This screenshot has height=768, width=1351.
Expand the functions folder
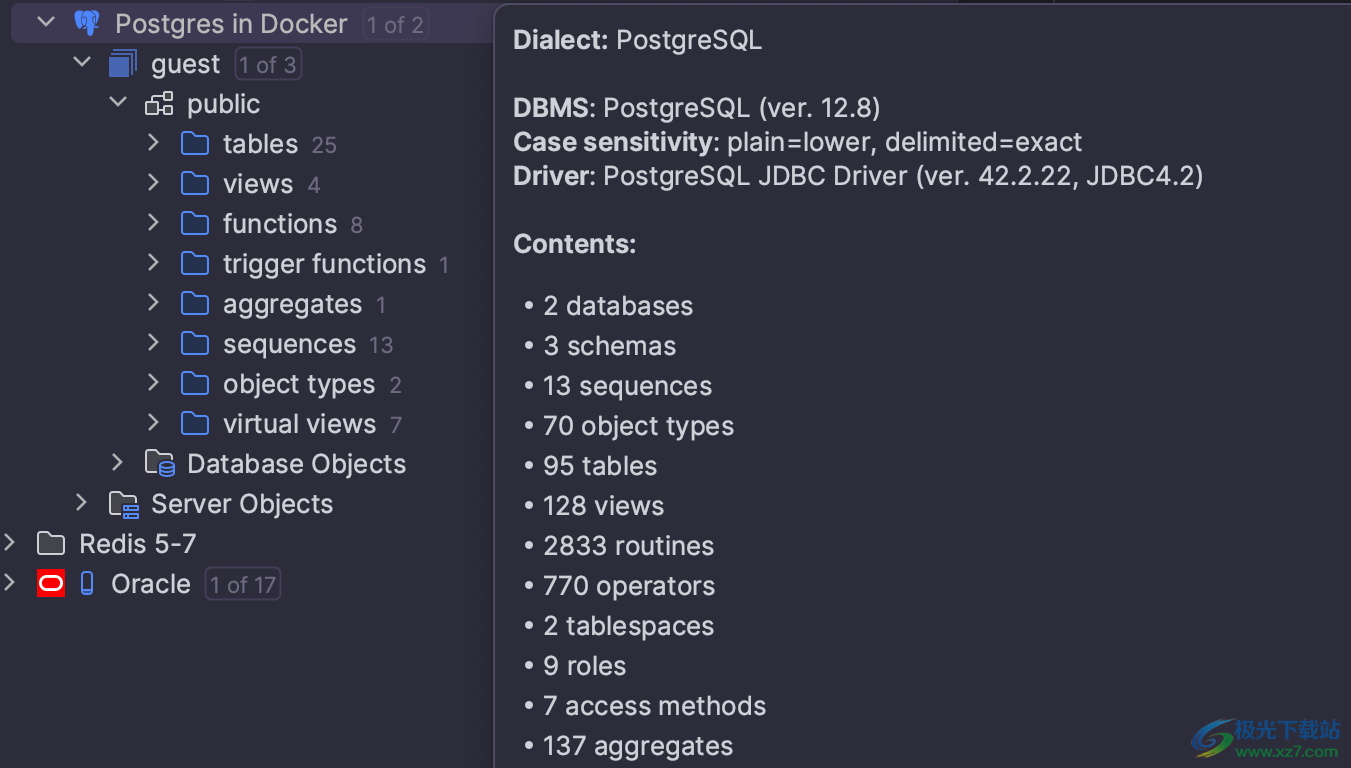153,223
